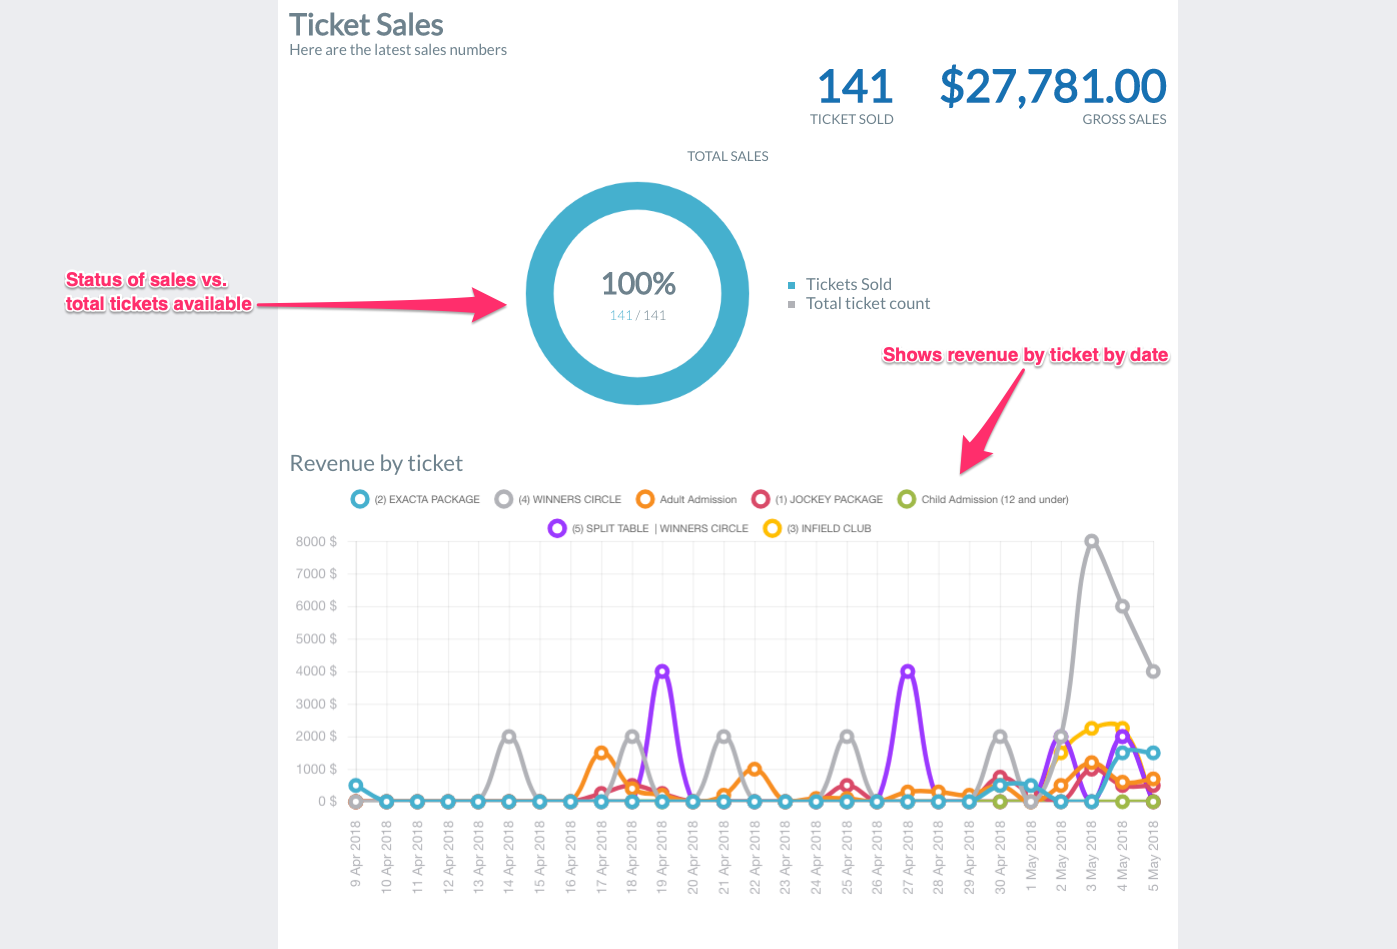Click the $27,781.00 GROSS SALES figure
Viewport: 1397px width, 949px height.
1052,87
